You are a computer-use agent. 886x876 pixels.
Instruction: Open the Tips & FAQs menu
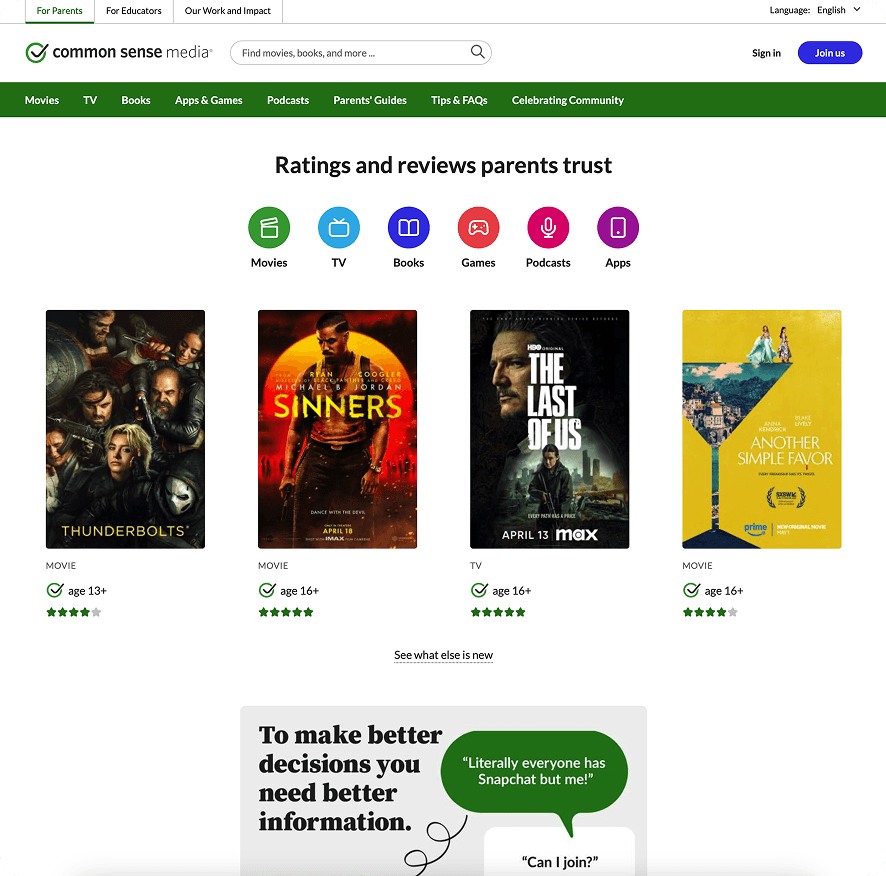point(459,100)
